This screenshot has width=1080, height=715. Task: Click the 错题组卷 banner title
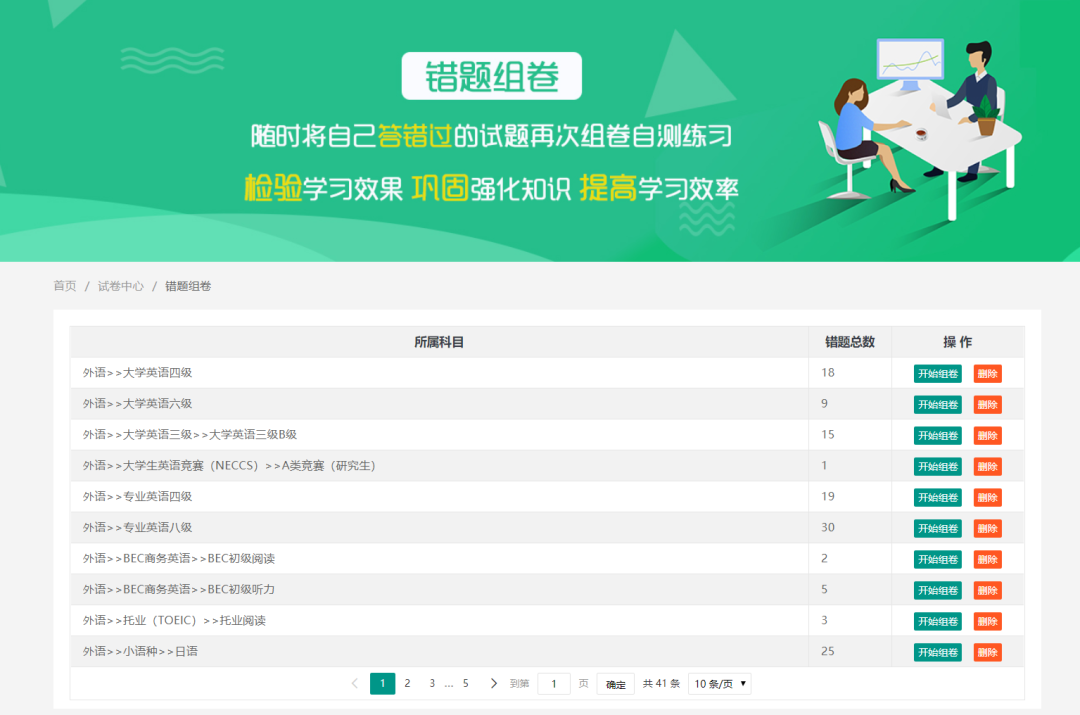pyautogui.click(x=491, y=77)
